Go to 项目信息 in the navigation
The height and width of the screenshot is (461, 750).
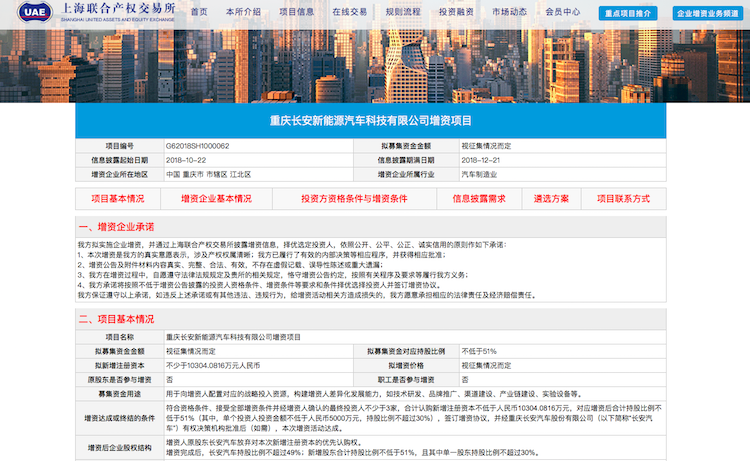[x=297, y=12]
